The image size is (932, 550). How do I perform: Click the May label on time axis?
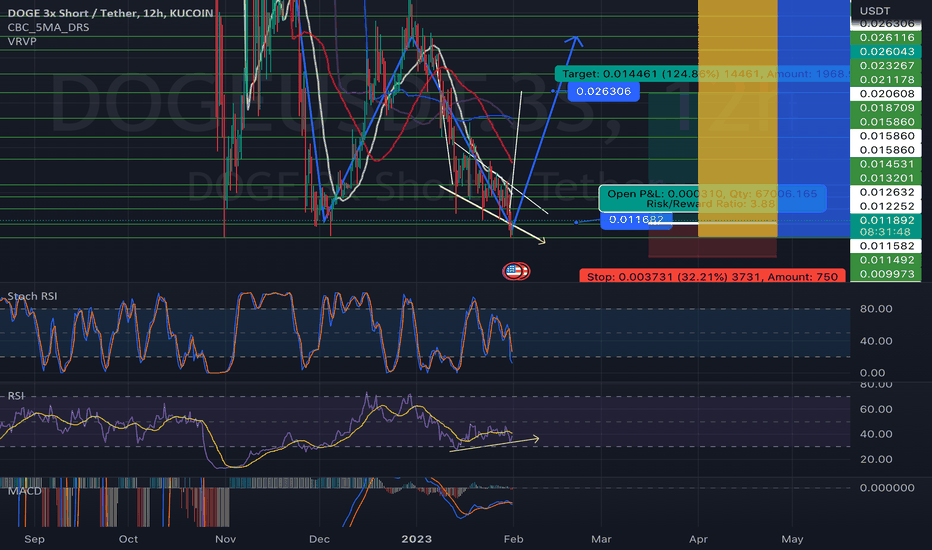pos(792,539)
